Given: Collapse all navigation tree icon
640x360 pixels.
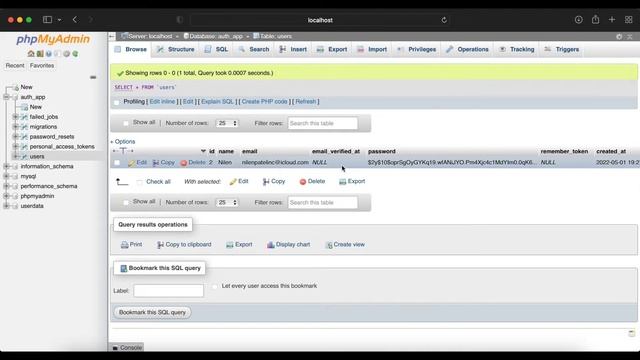Looking at the screenshot, I should pyautogui.click(x=93, y=77).
